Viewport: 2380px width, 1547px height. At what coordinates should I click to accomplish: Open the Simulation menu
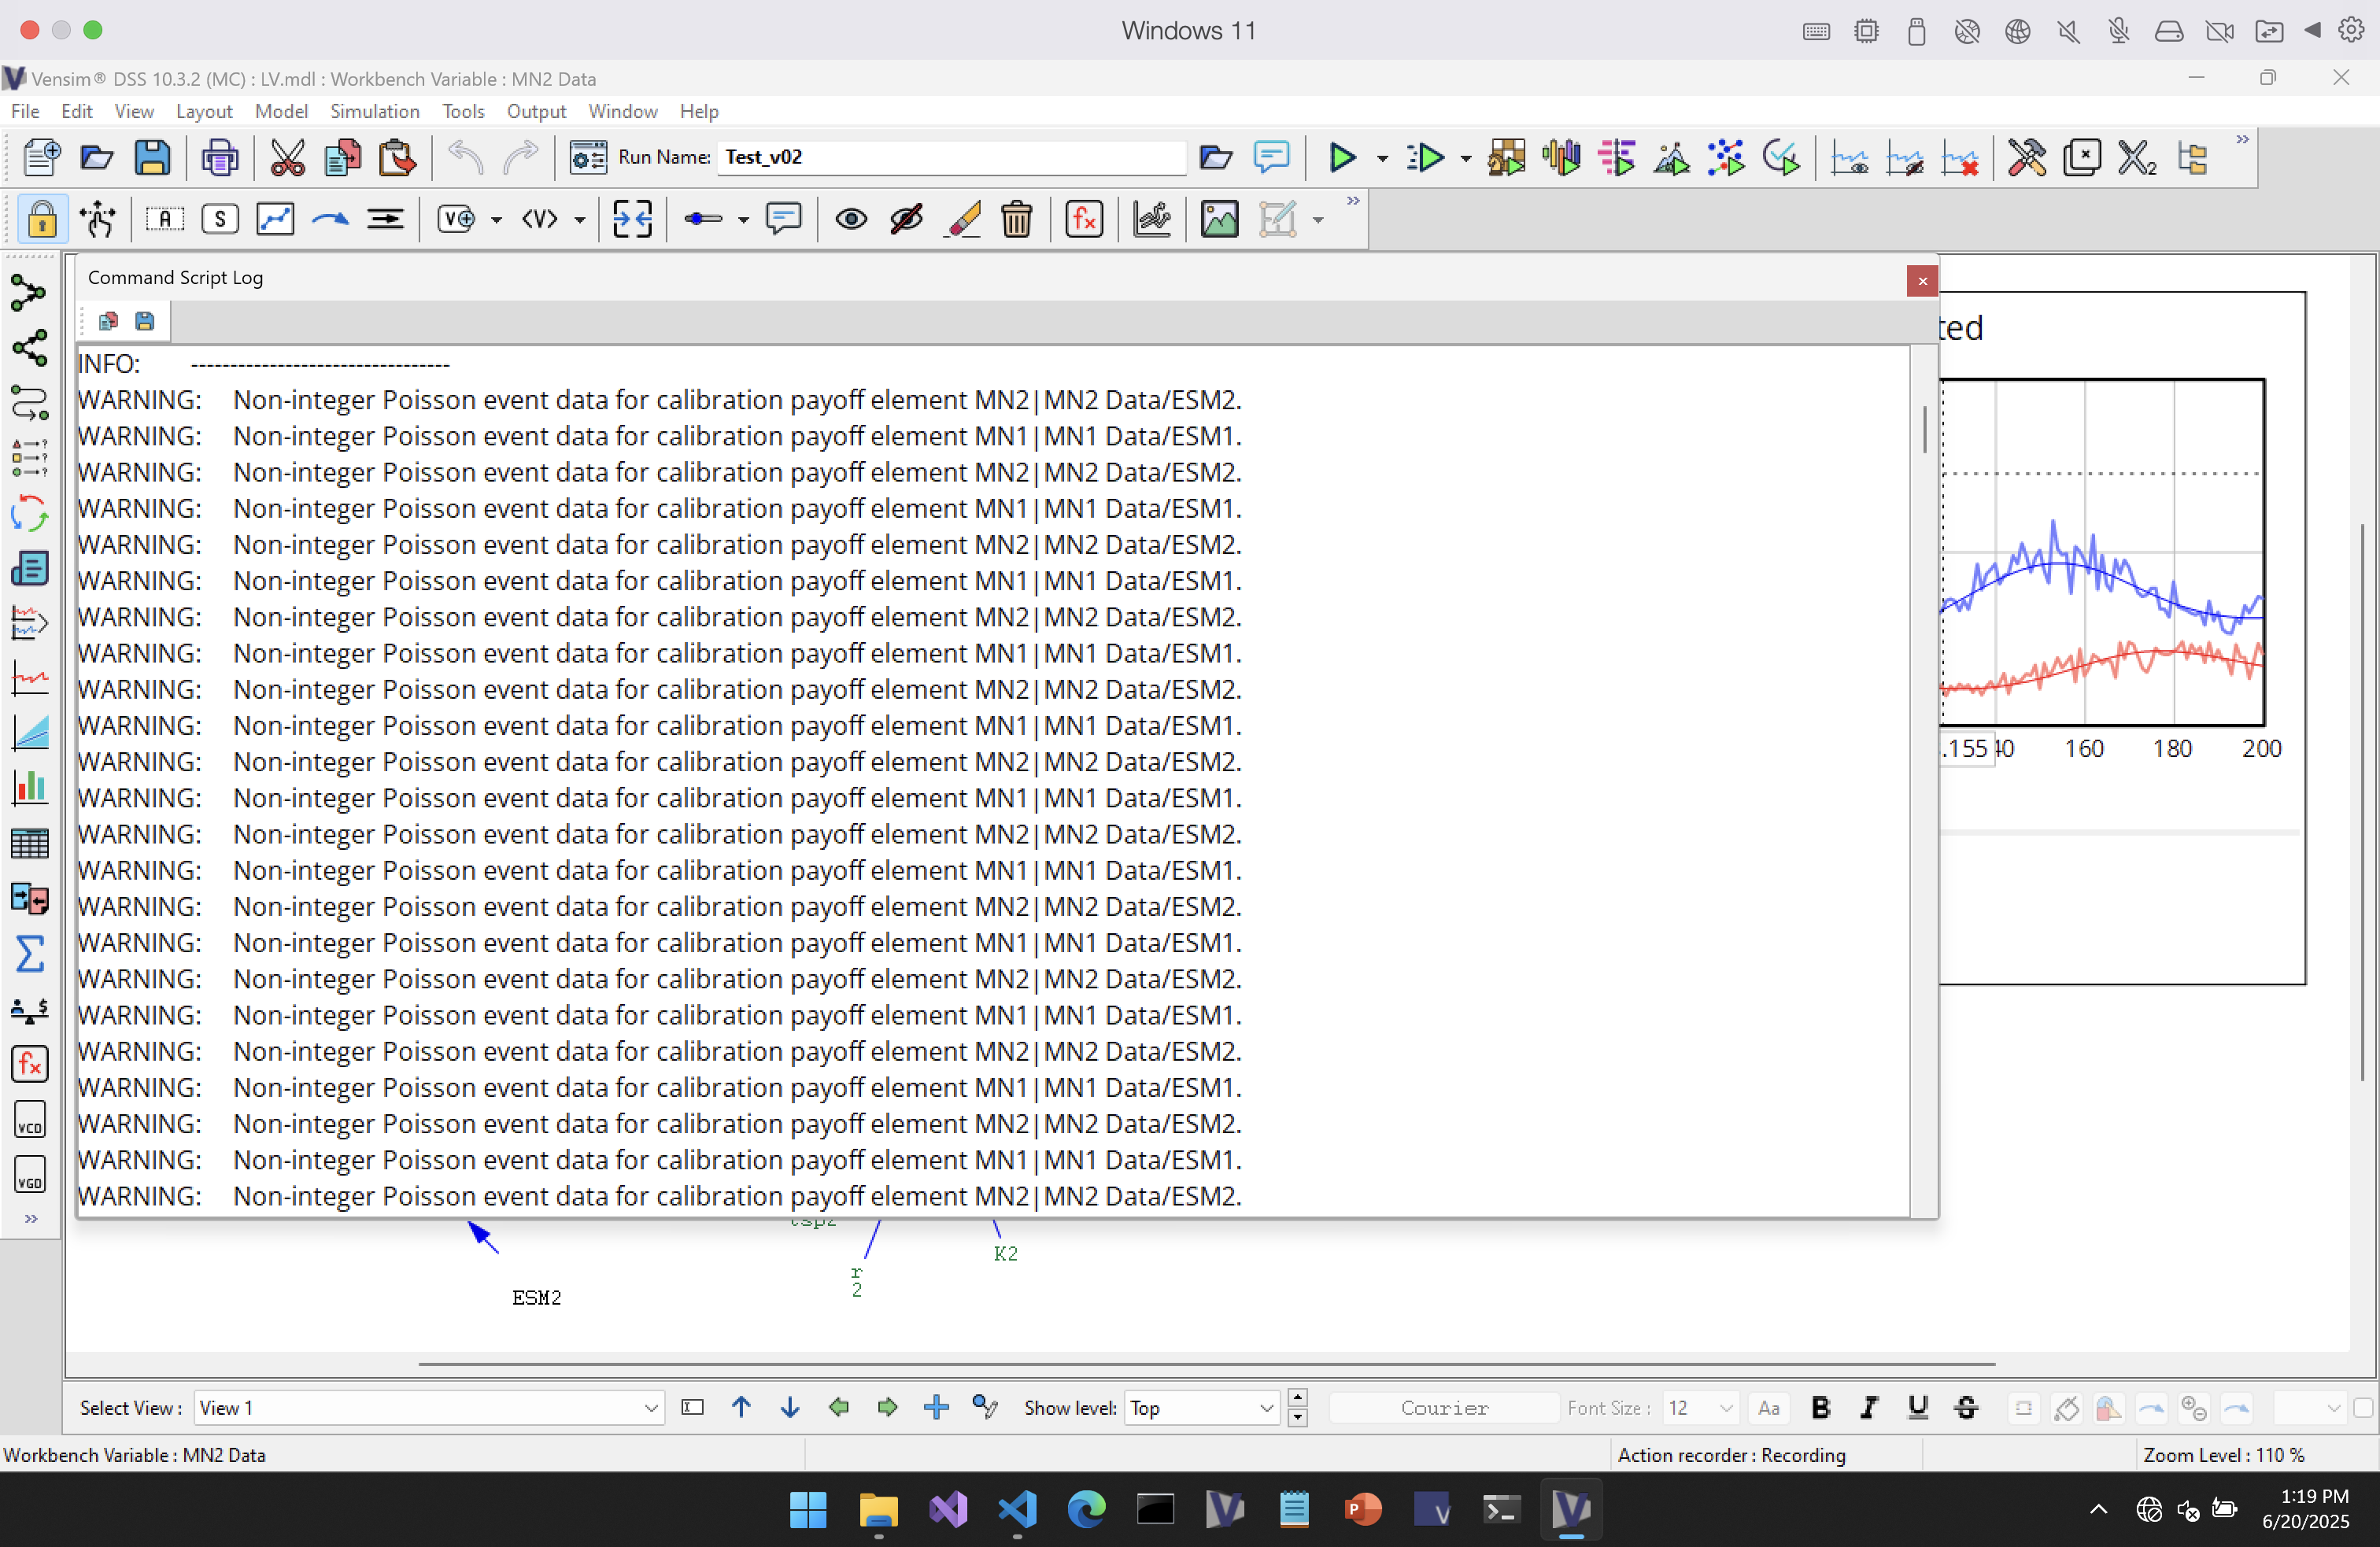(375, 111)
